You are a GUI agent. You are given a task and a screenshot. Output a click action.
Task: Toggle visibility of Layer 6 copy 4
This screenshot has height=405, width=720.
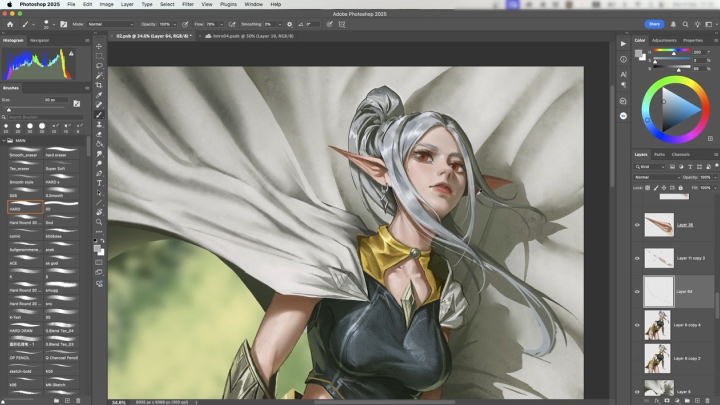pyautogui.click(x=638, y=325)
